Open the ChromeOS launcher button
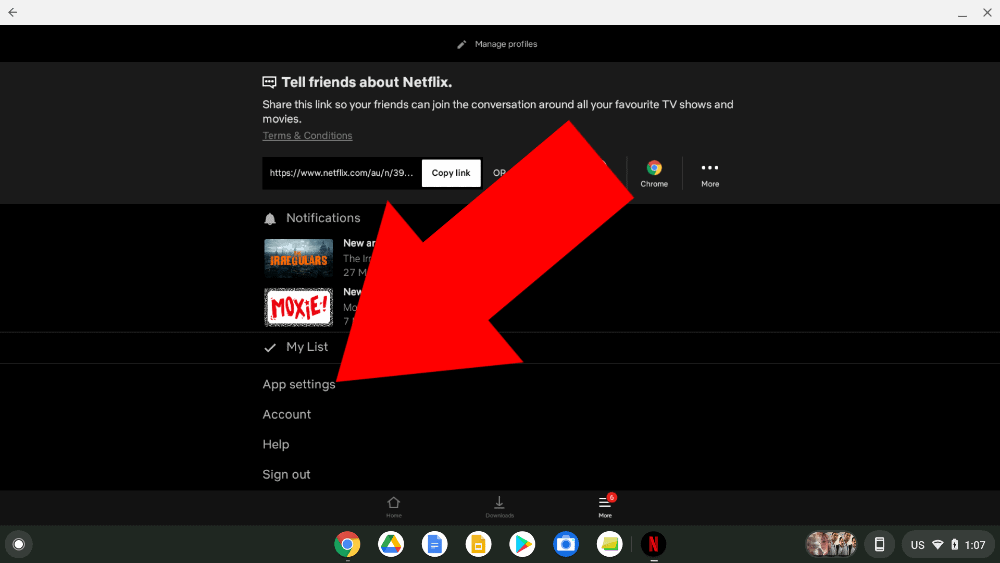 tap(18, 544)
